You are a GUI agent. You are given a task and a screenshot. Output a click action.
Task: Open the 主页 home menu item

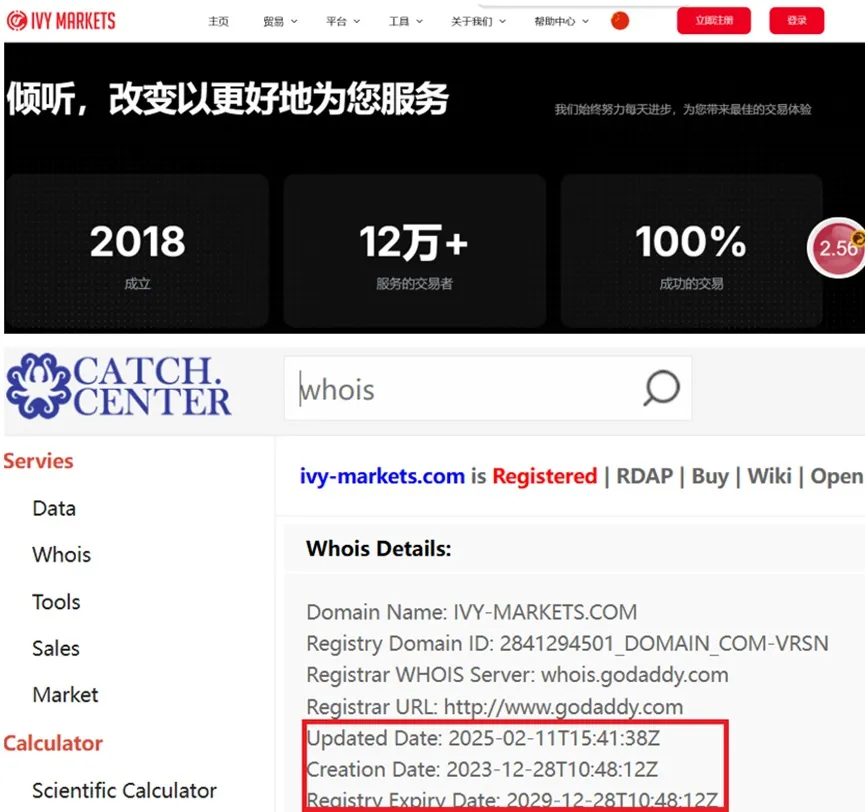(218, 22)
